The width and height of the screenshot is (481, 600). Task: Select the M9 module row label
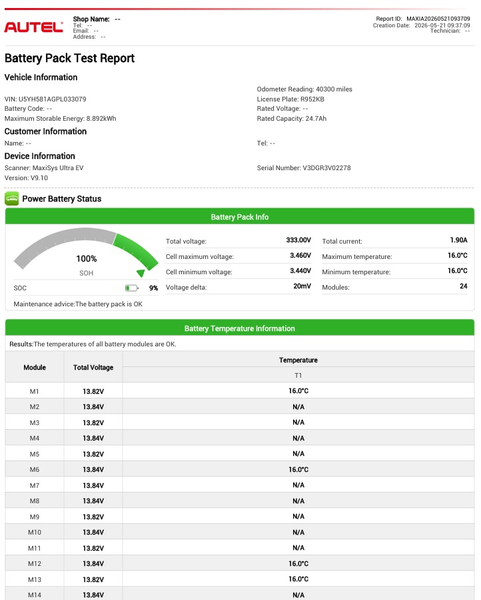coord(34,517)
